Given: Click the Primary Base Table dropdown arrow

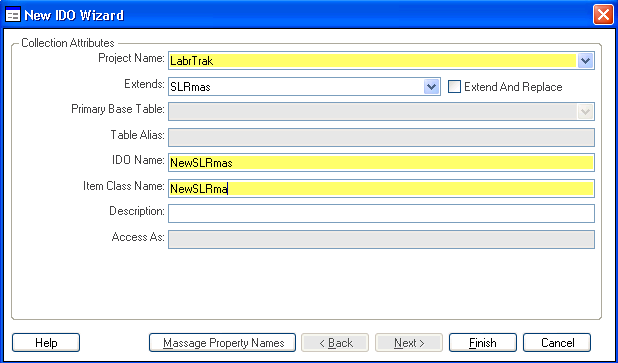Looking at the screenshot, I should (585, 112).
